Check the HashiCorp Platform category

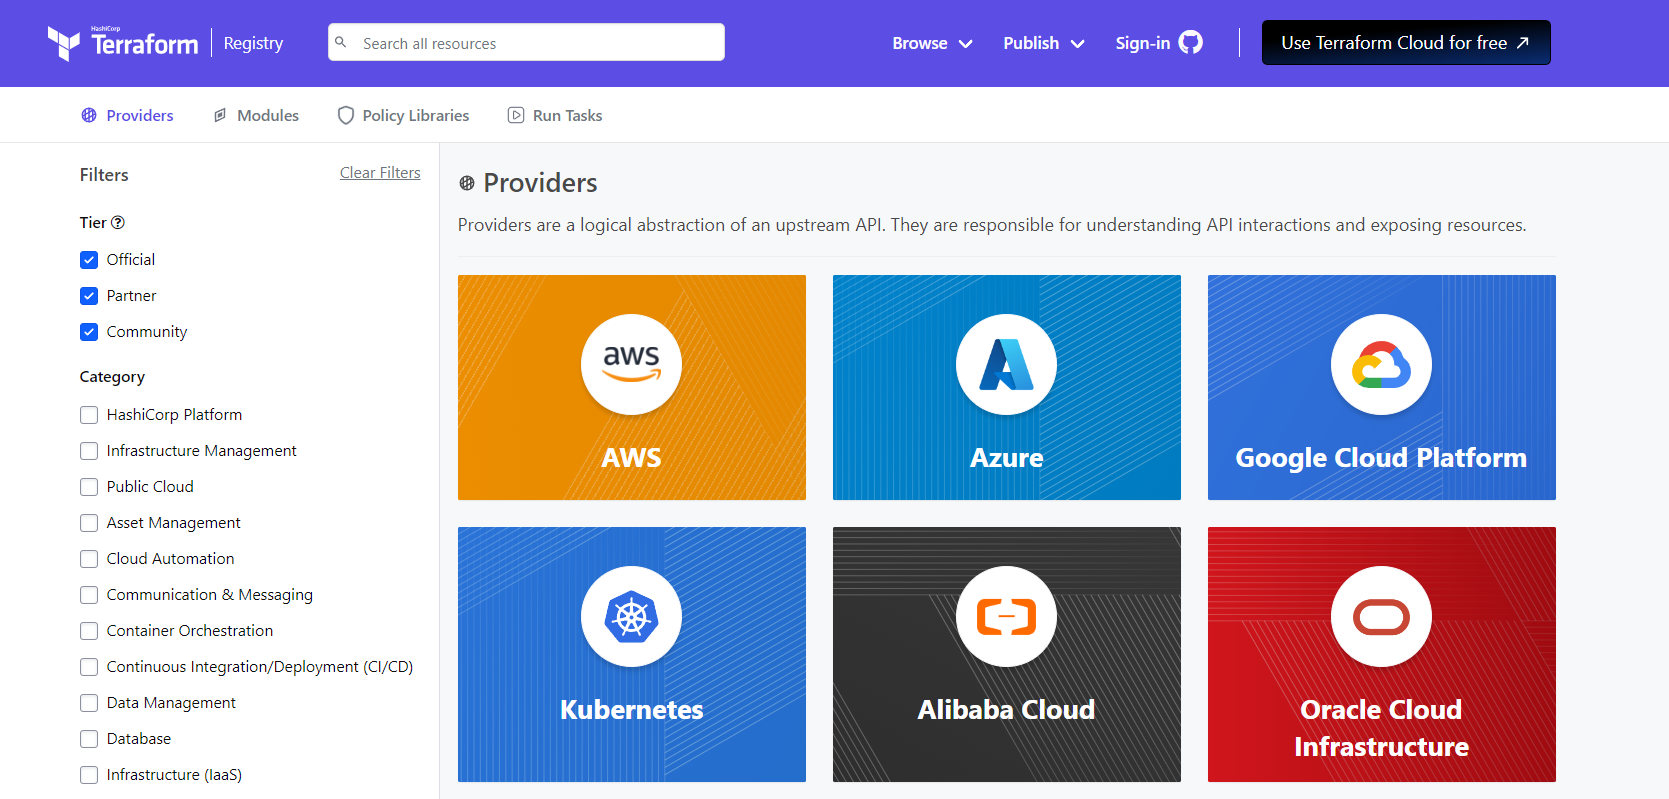(89, 415)
